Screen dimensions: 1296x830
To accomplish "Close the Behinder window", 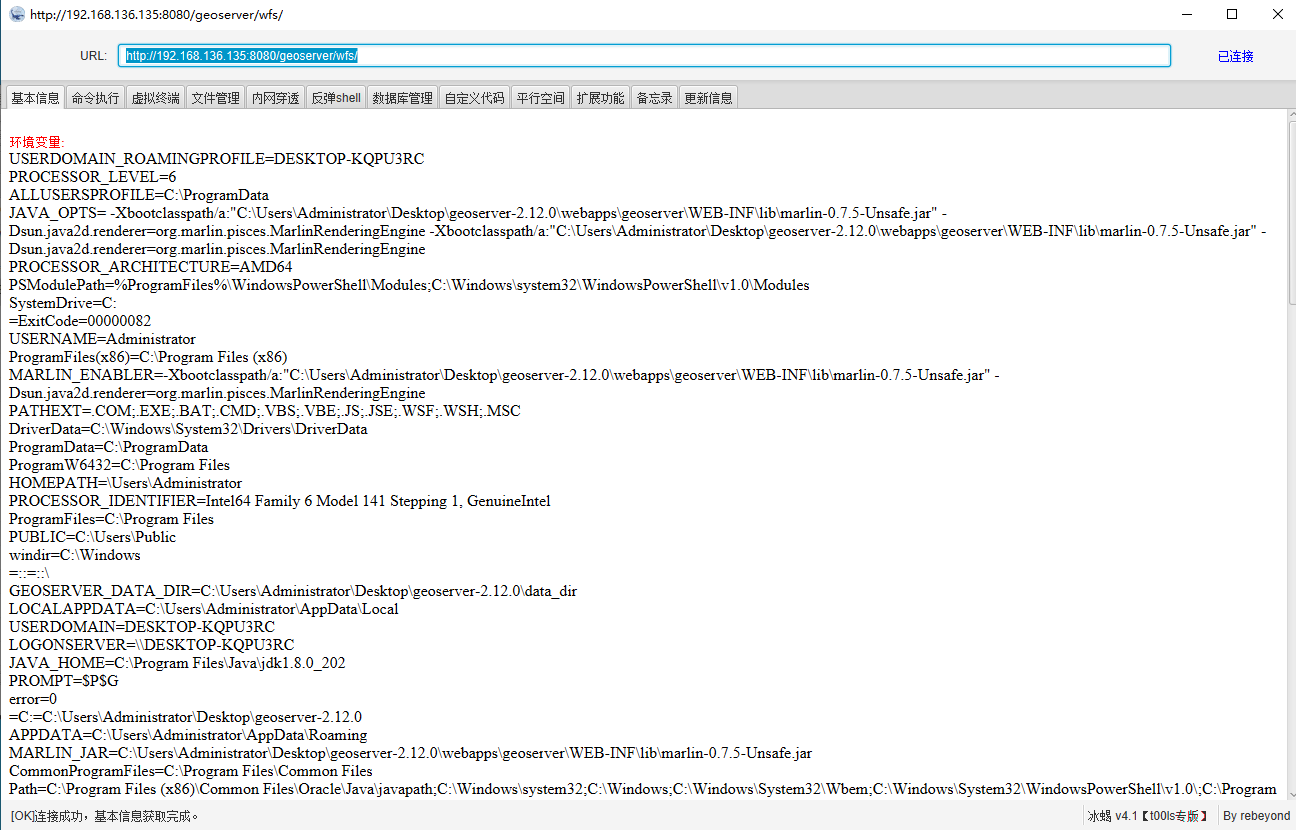I will point(1277,14).
